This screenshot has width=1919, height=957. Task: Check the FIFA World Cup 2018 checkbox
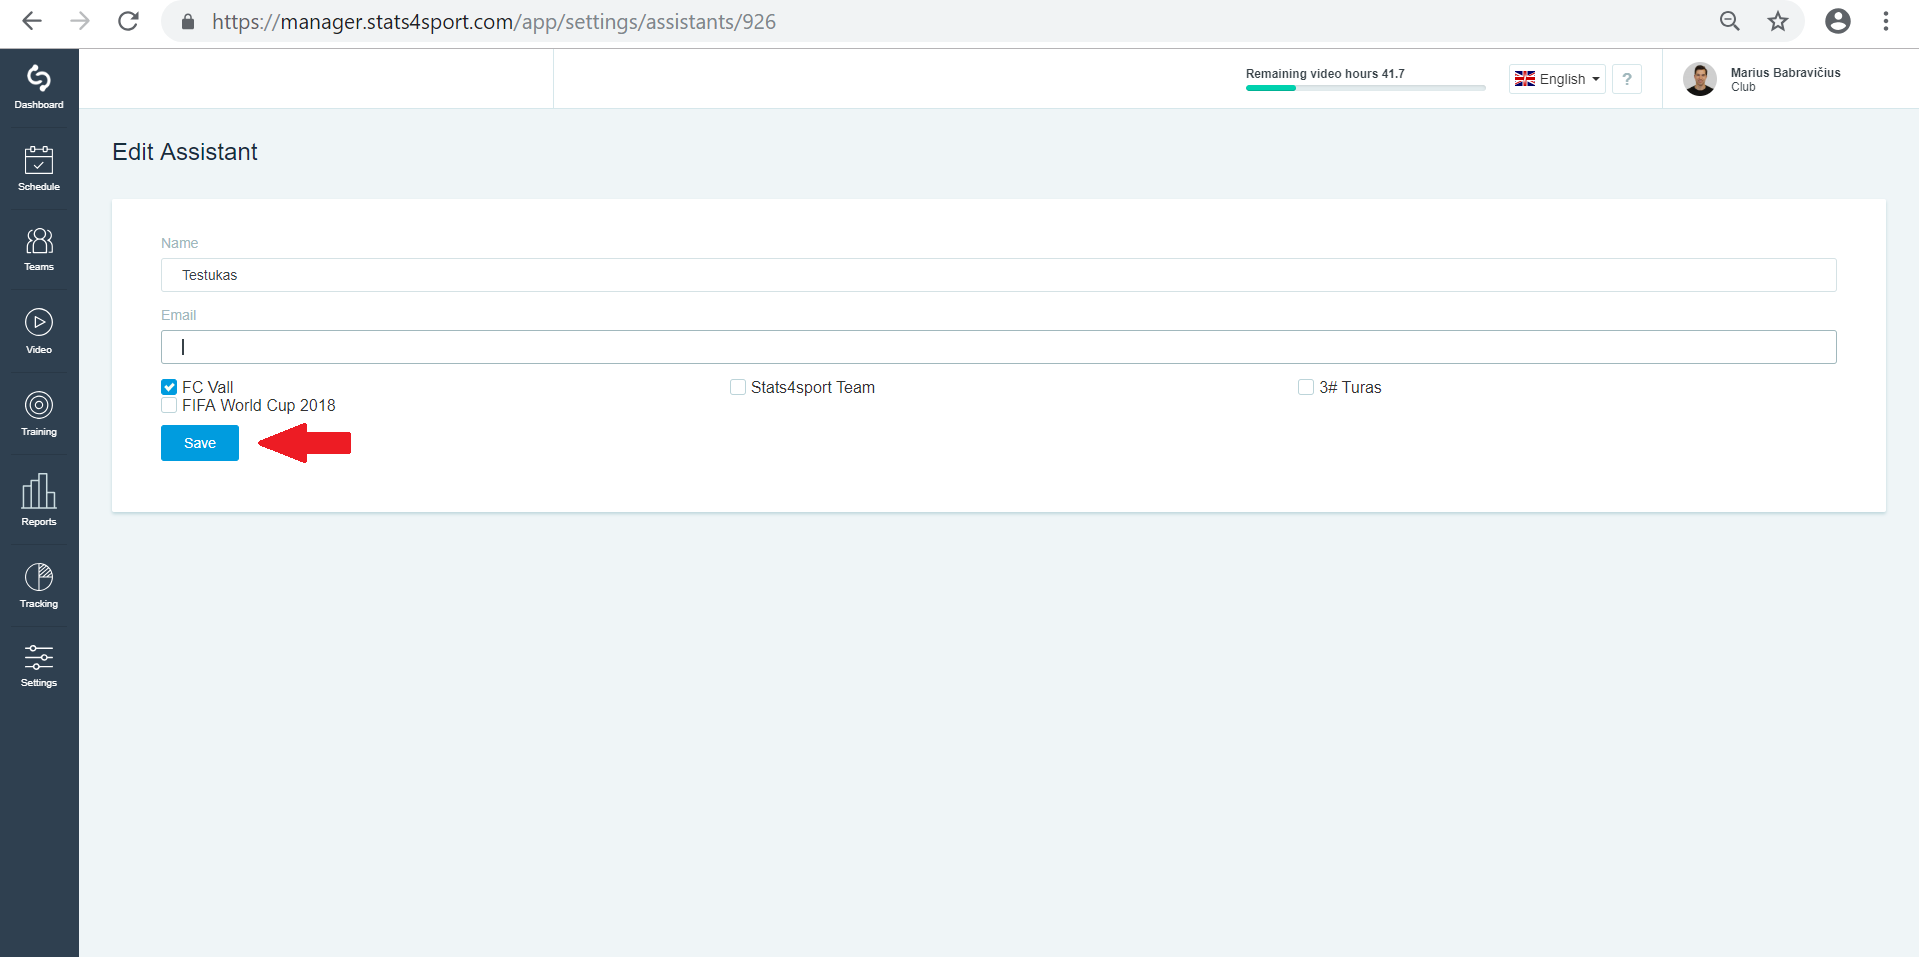tap(169, 405)
